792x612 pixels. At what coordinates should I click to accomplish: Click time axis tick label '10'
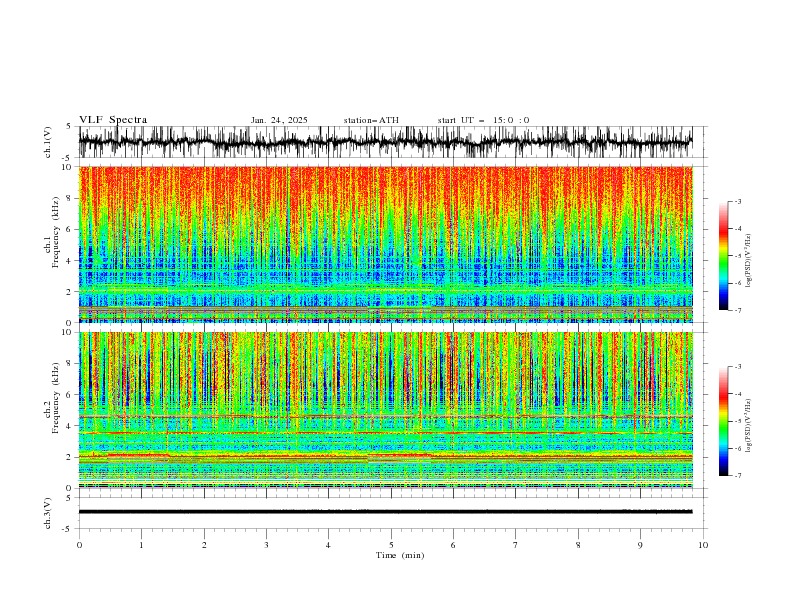703,545
